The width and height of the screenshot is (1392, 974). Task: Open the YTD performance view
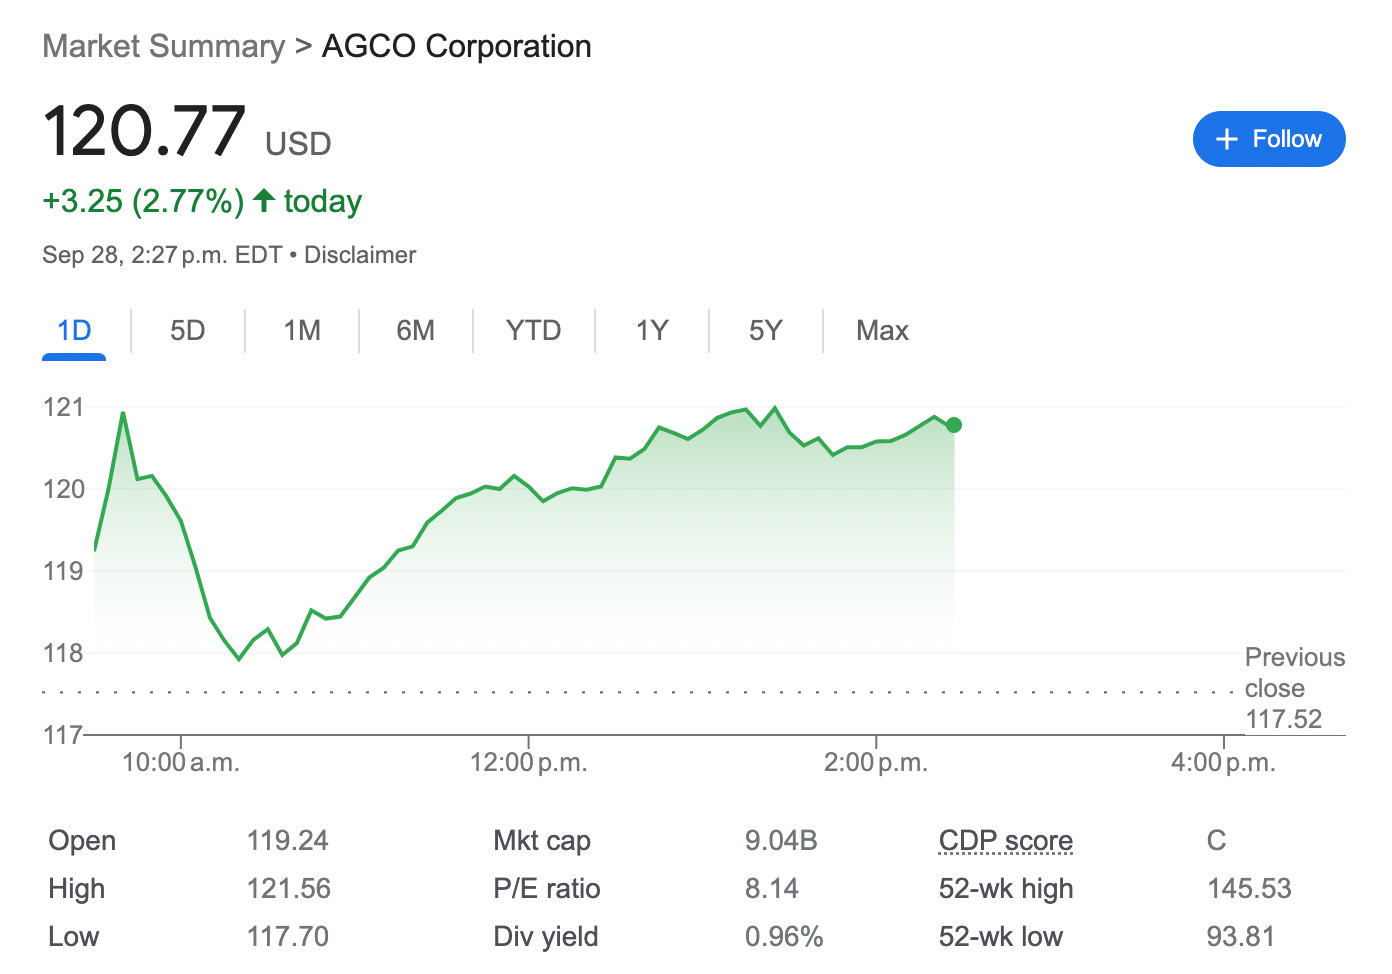pos(533,330)
